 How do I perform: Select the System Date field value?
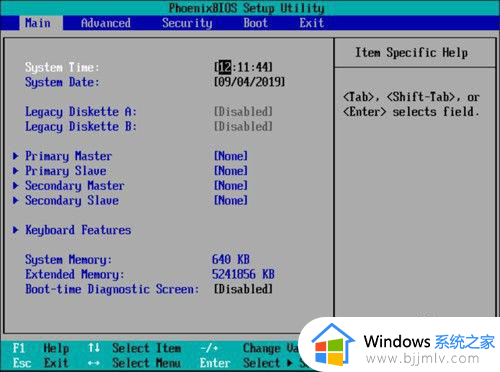pos(249,82)
